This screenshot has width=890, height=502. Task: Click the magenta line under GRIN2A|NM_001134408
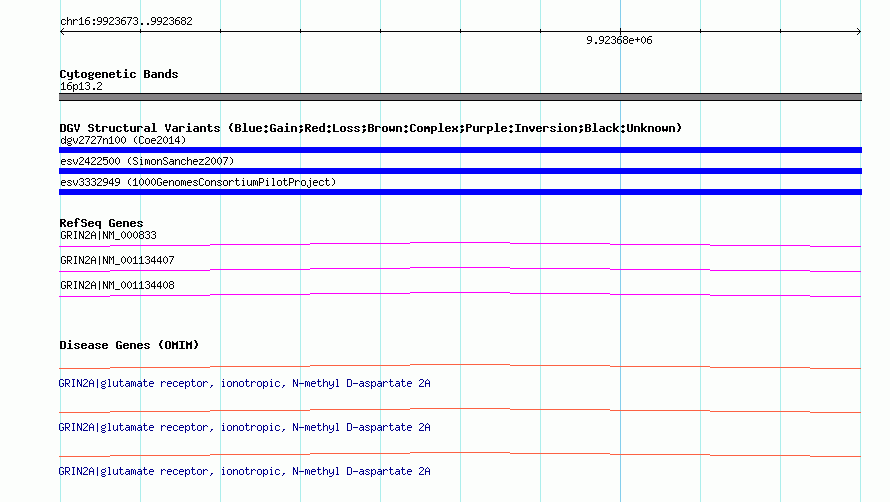click(460, 295)
